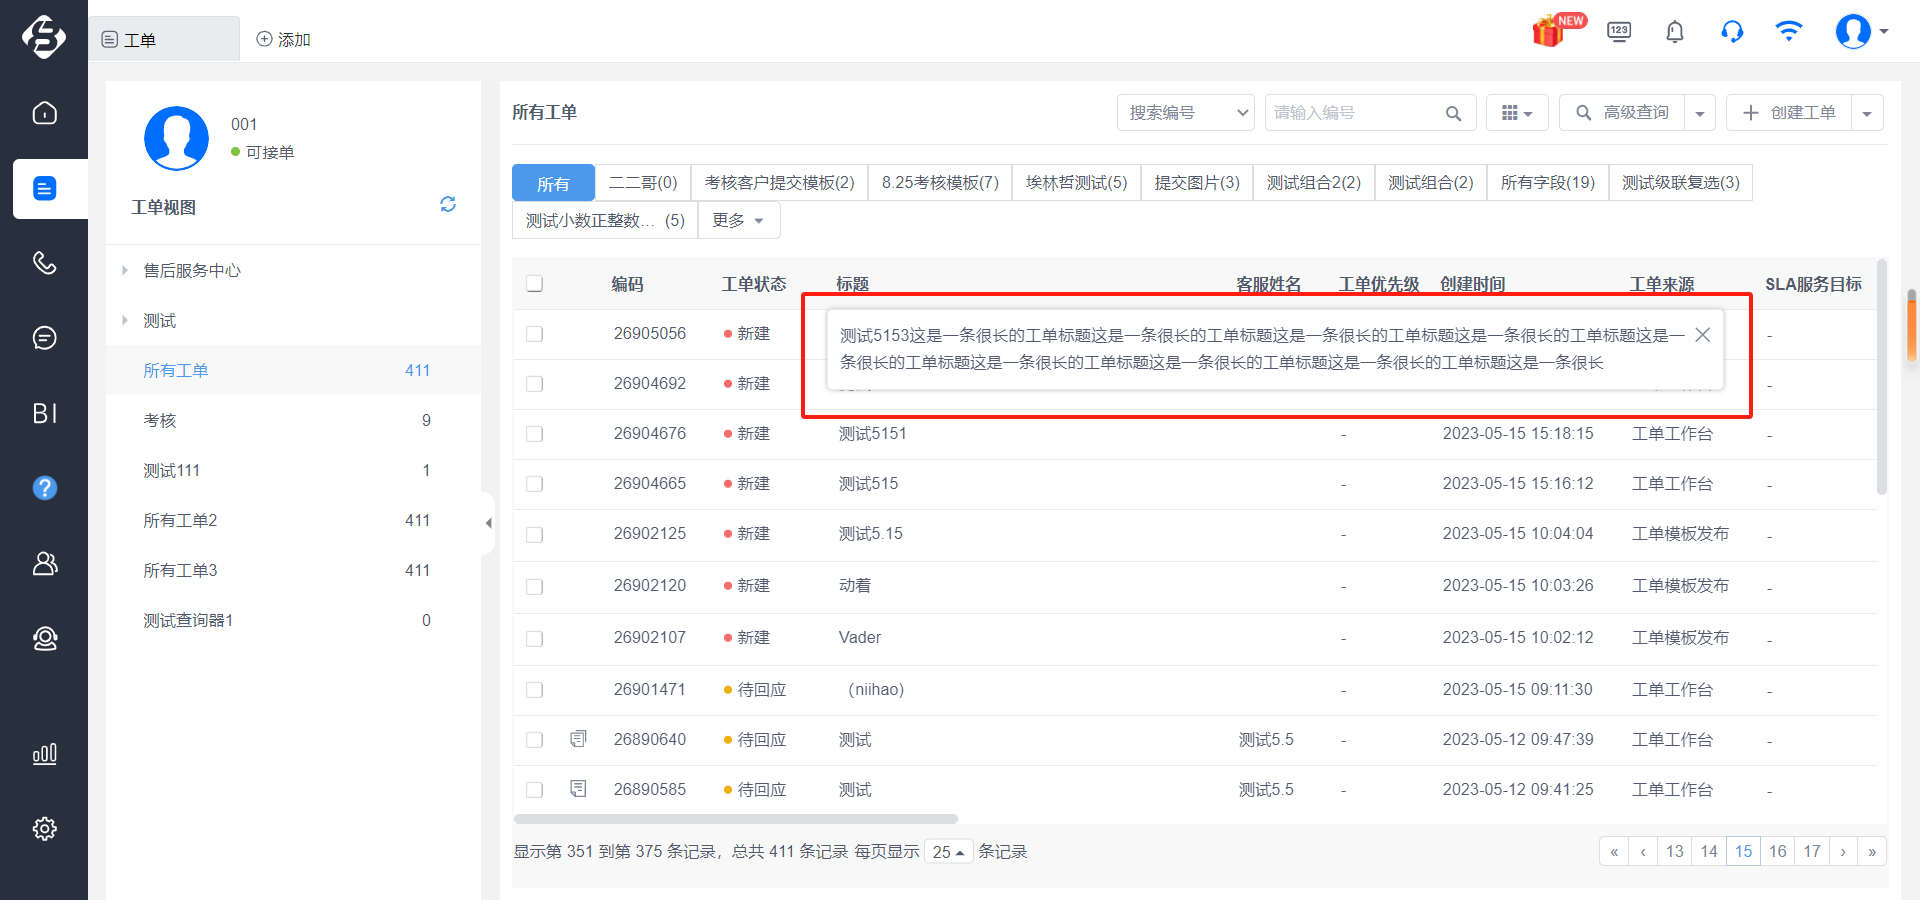This screenshot has height=900, width=1920.
Task: Open the 搜索编号 dropdown
Action: [x=1186, y=113]
